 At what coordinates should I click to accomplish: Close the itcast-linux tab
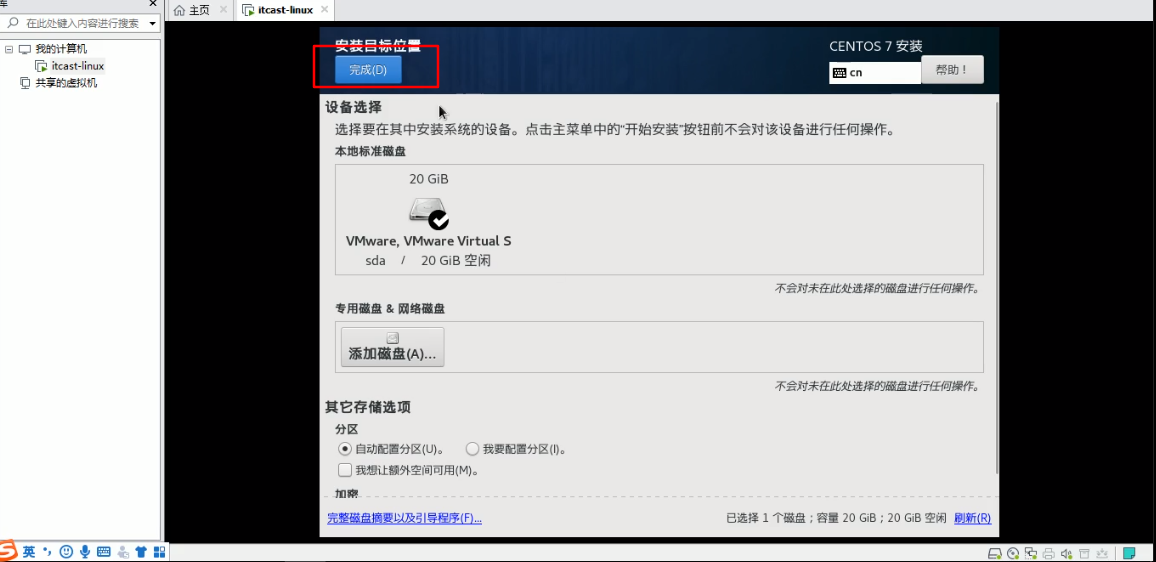point(324,10)
